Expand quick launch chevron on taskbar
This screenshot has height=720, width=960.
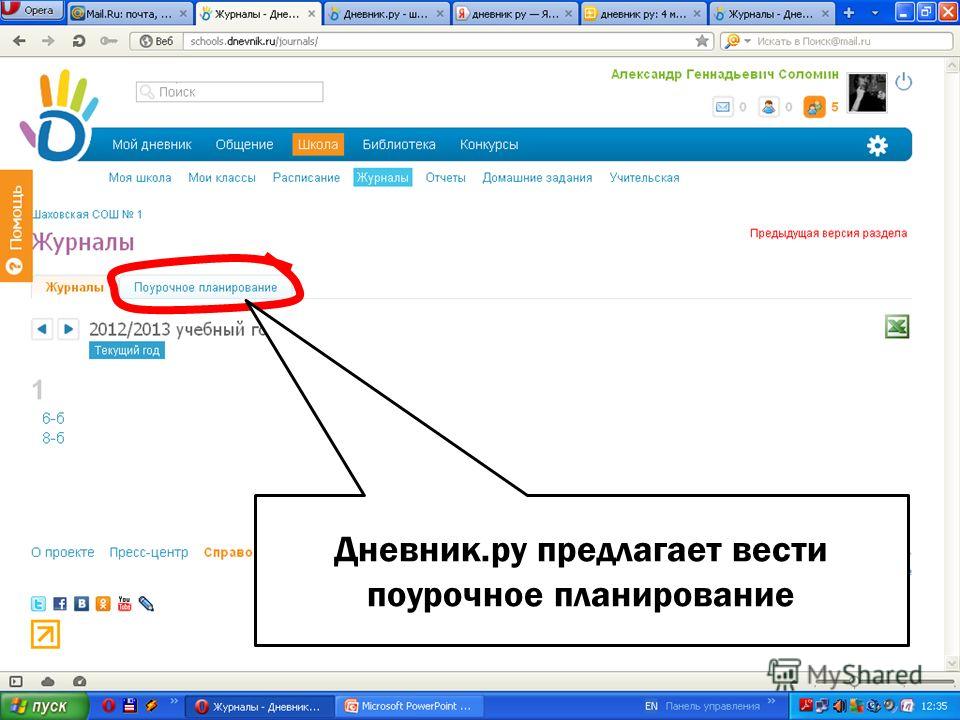174,701
